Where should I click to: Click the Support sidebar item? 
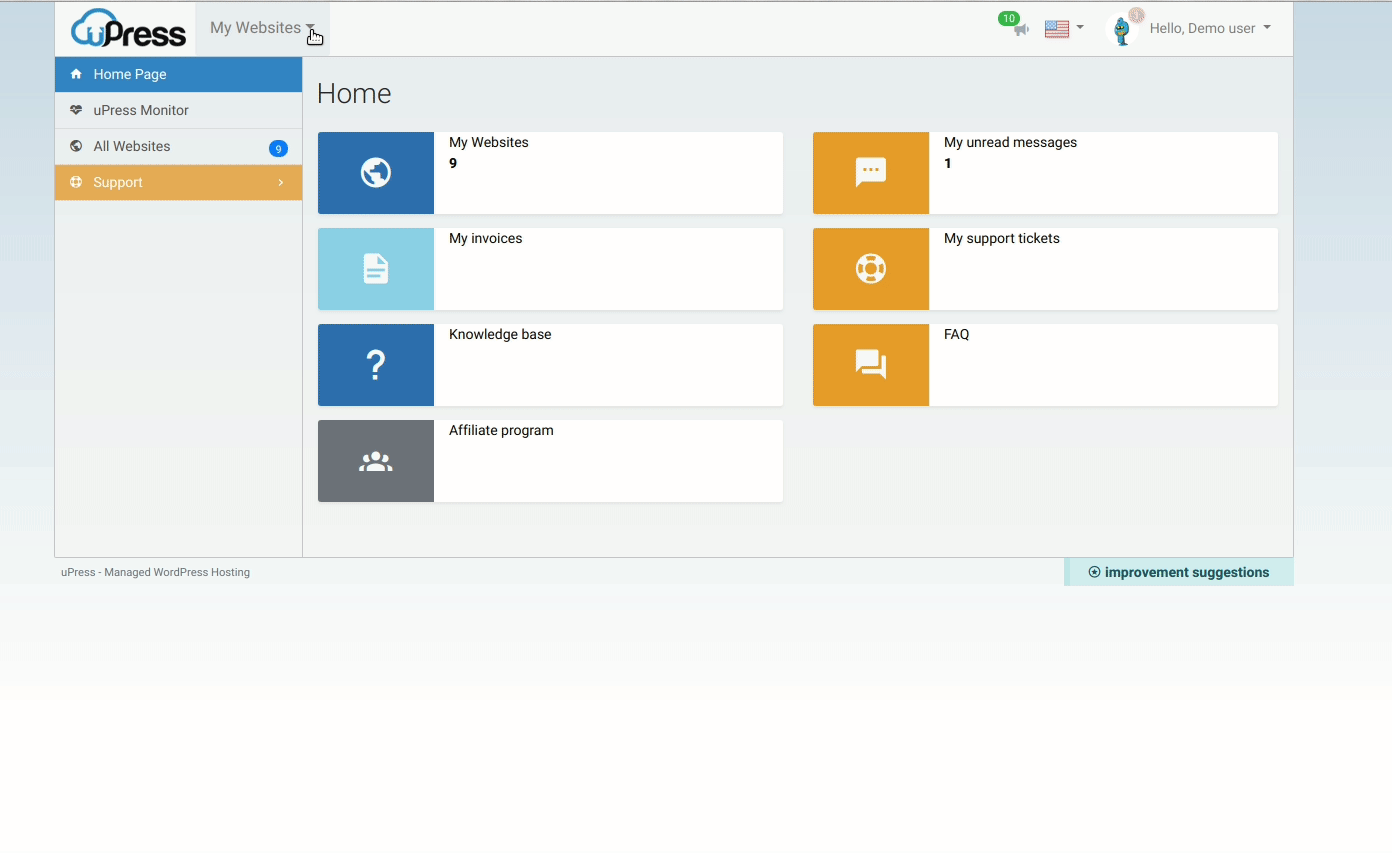(x=178, y=182)
